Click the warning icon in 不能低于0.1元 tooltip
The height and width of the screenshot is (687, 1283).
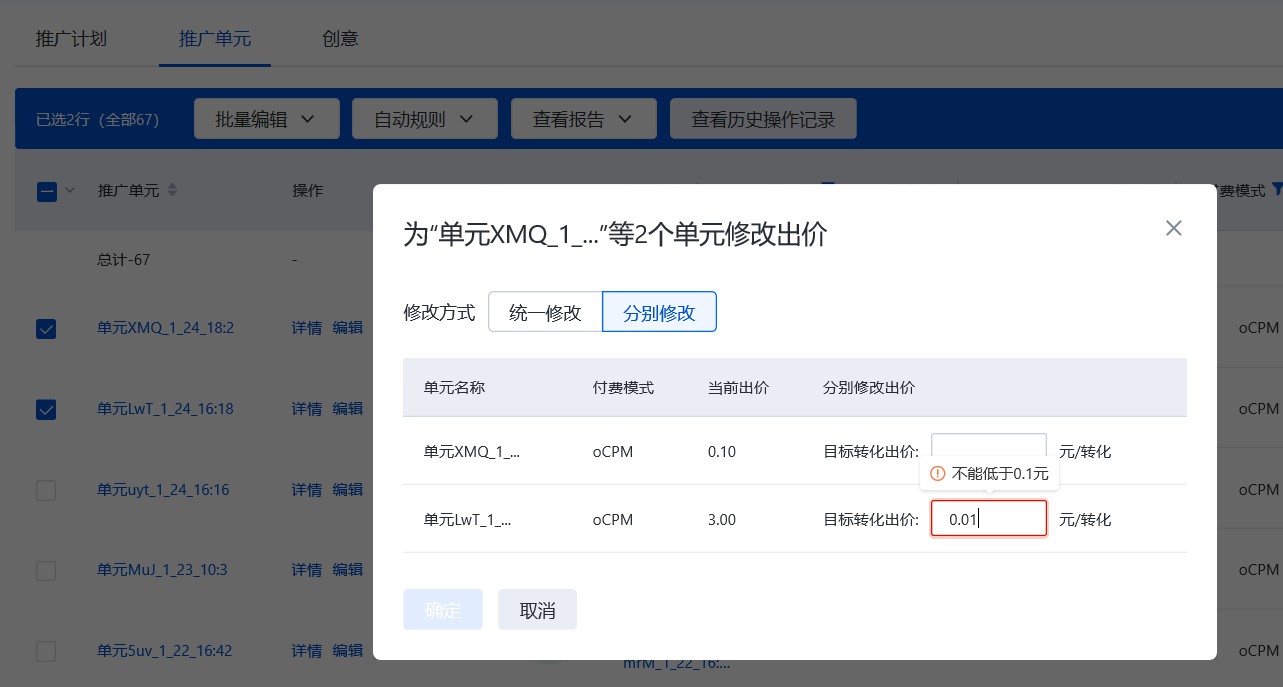pyautogui.click(x=937, y=474)
